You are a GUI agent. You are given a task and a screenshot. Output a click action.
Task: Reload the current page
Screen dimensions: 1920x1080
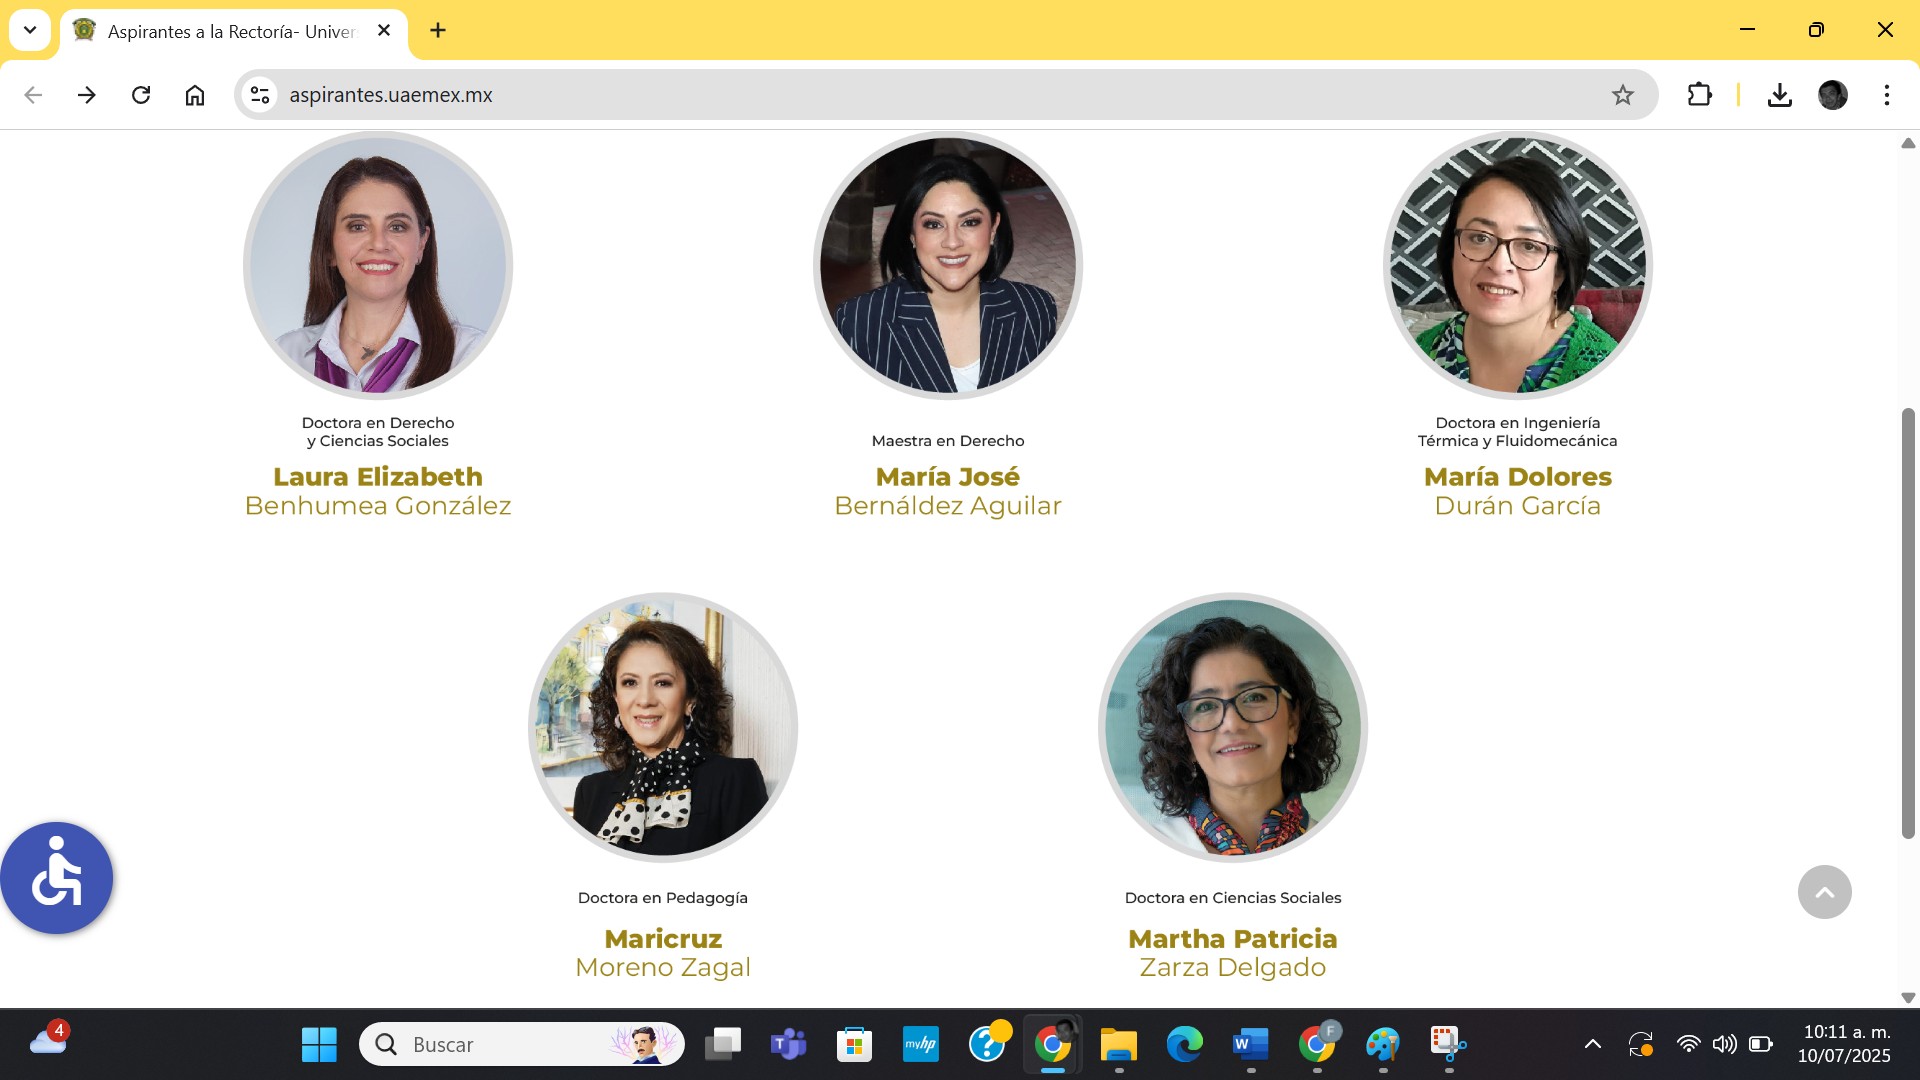pyautogui.click(x=141, y=95)
